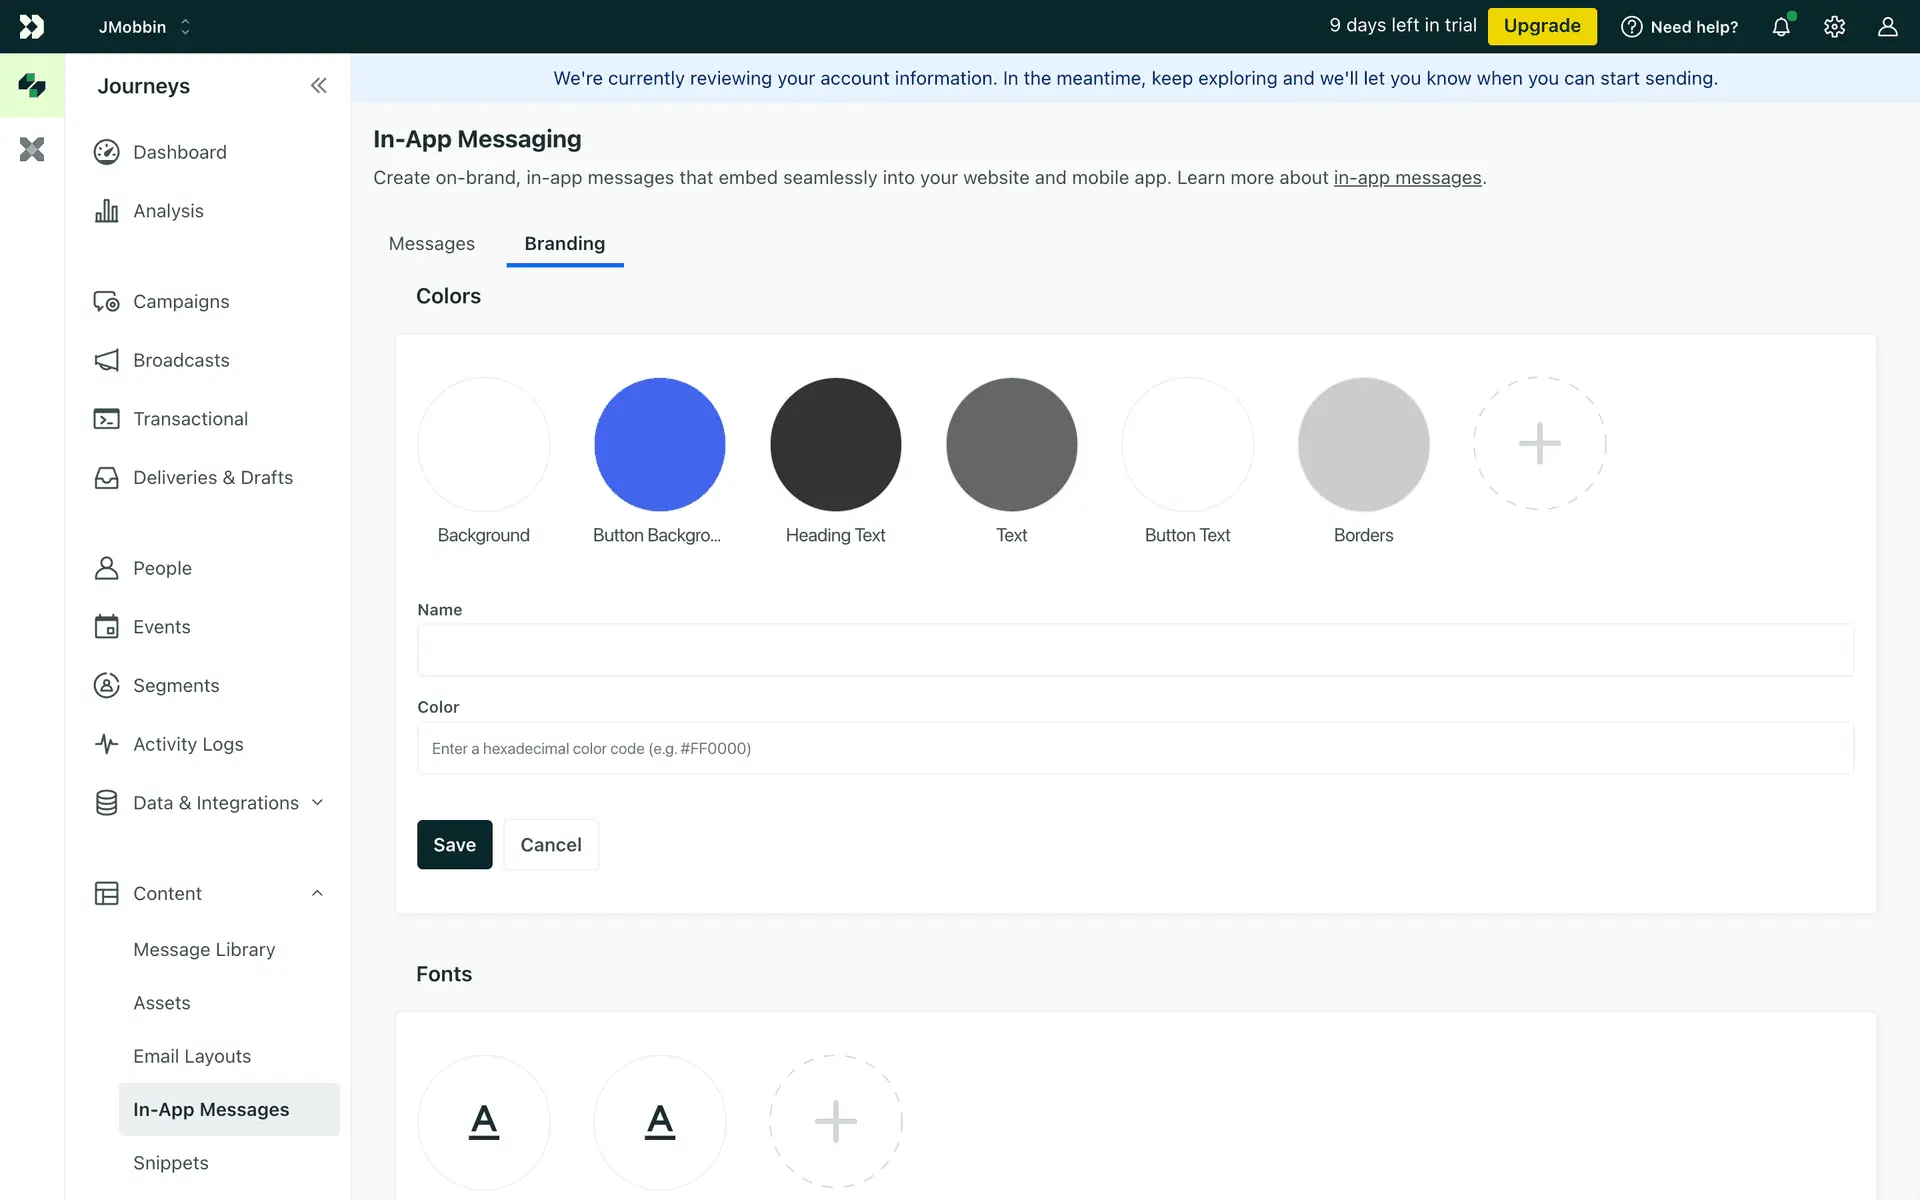
Task: Select the Button Background blue swatch
Action: [659, 444]
